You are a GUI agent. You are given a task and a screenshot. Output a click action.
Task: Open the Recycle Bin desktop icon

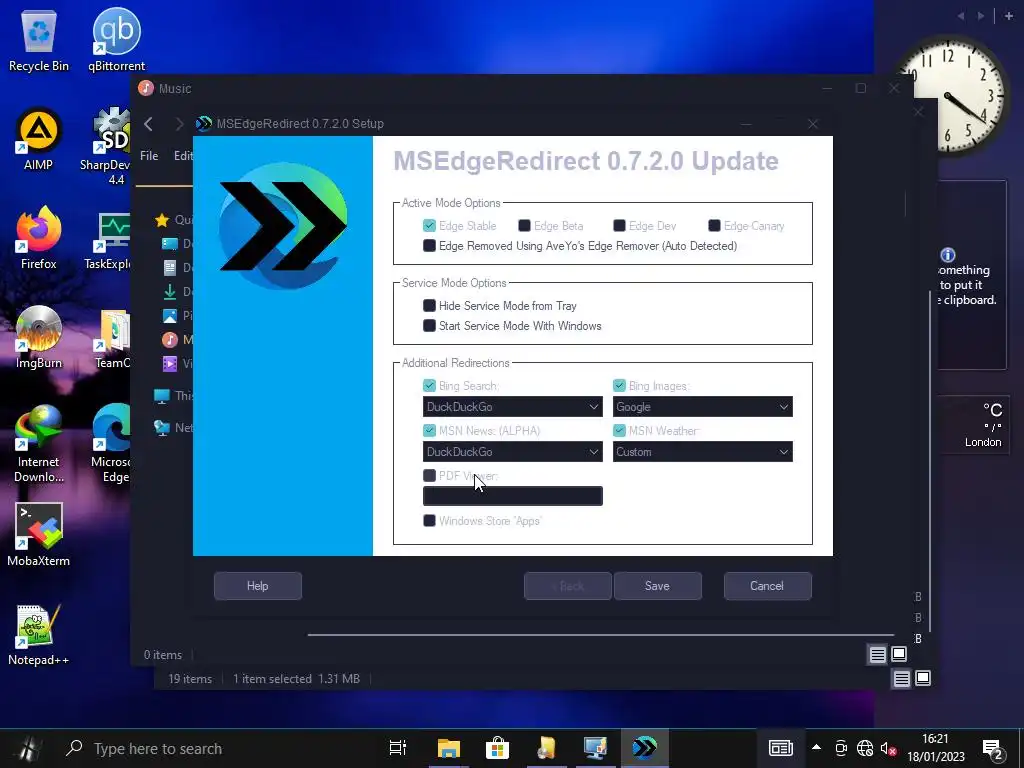pos(39,40)
